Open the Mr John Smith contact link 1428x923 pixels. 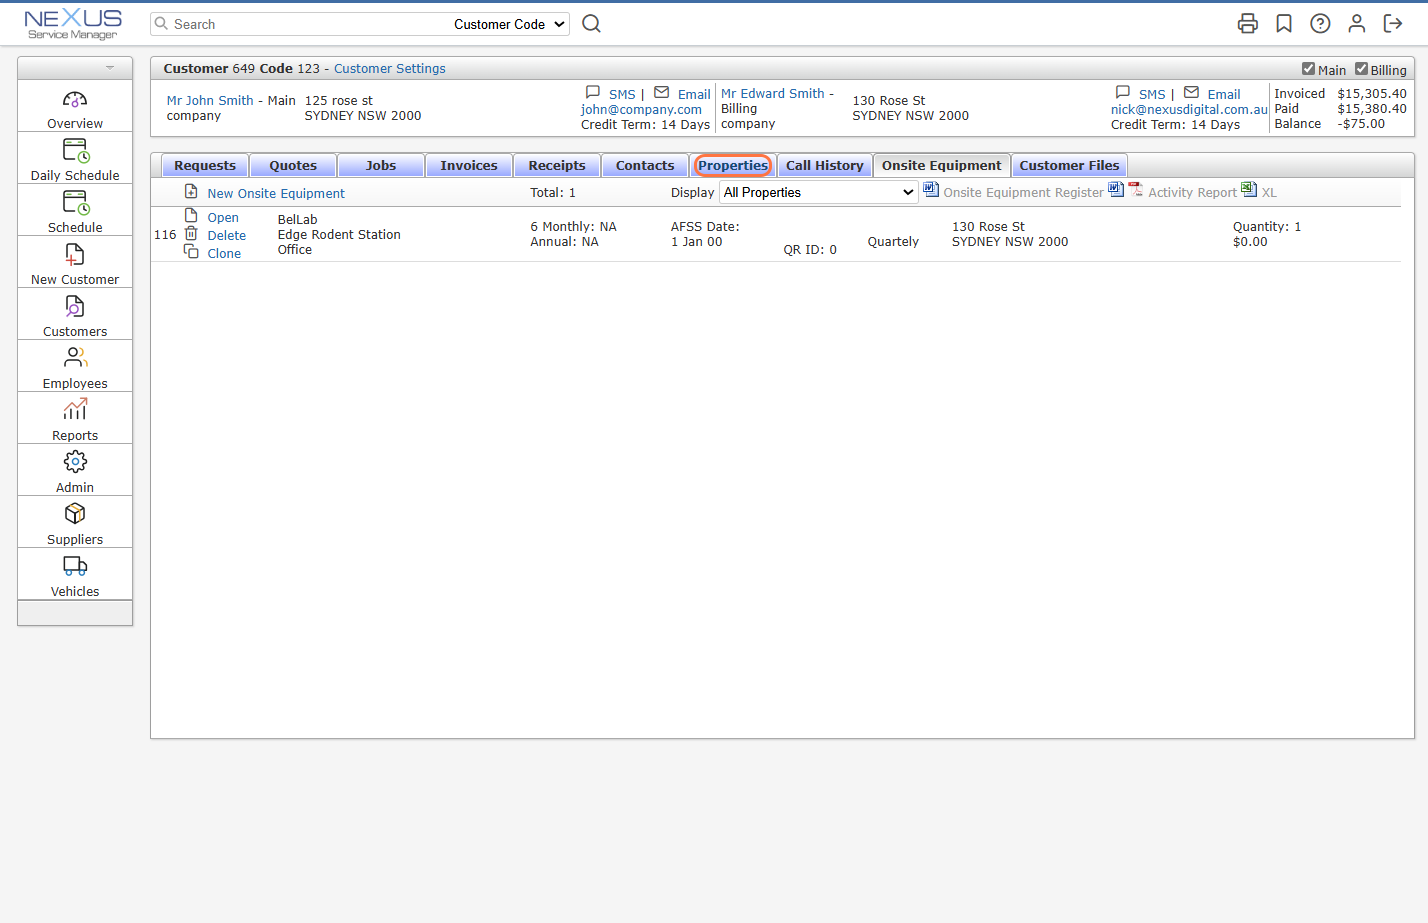click(210, 101)
